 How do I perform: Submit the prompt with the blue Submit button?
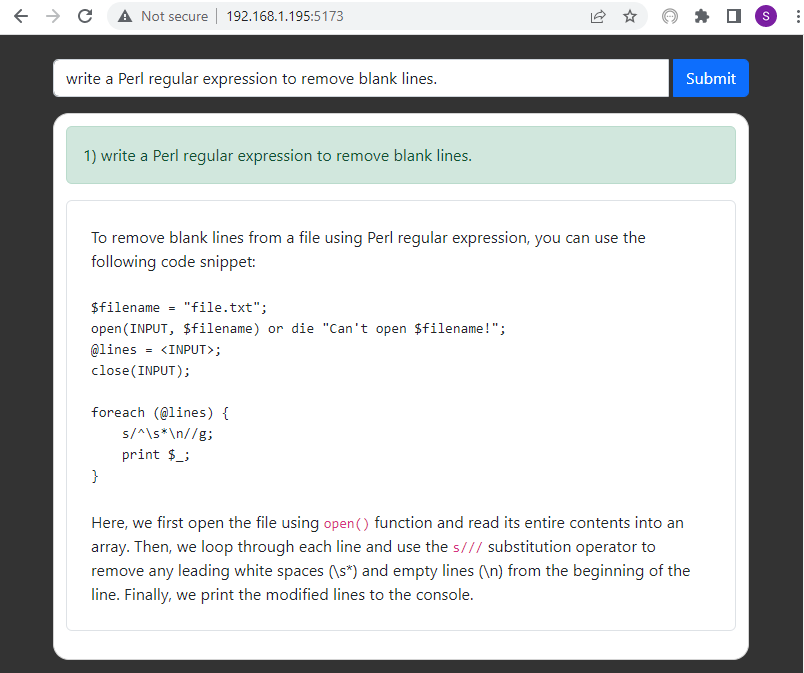(x=711, y=78)
